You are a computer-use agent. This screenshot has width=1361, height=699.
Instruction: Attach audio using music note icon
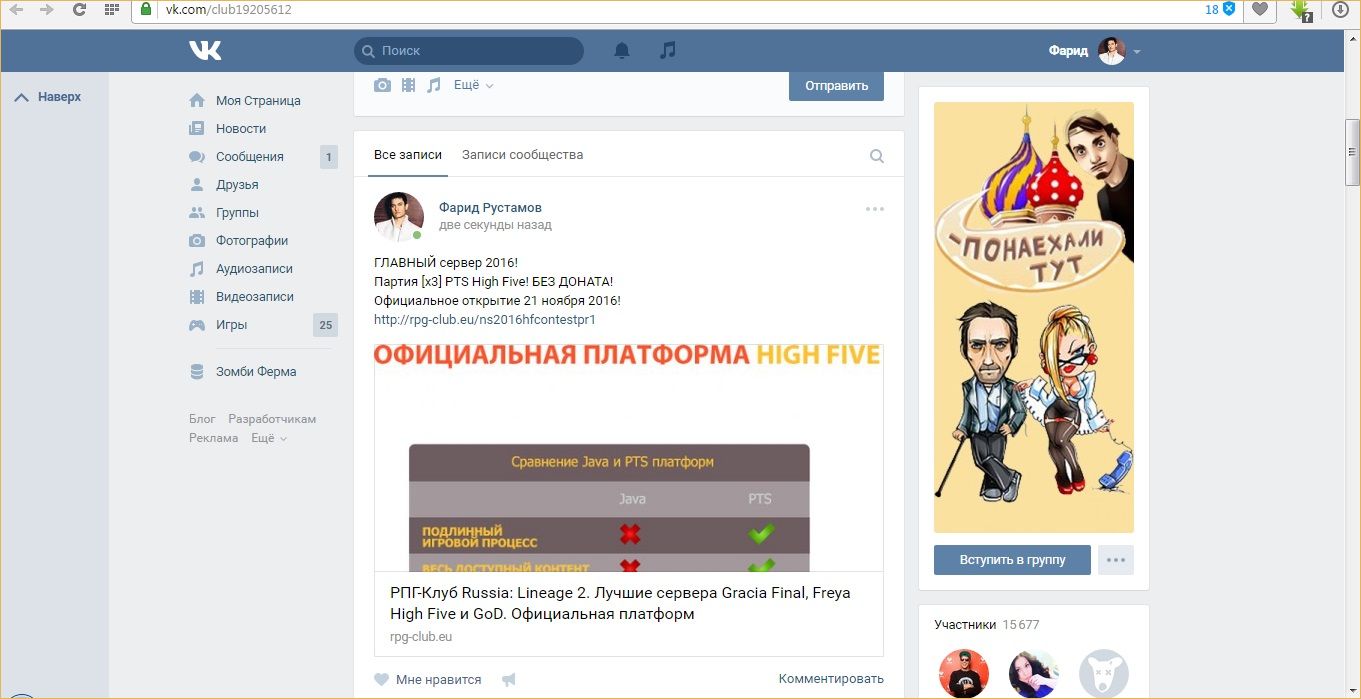click(x=434, y=86)
